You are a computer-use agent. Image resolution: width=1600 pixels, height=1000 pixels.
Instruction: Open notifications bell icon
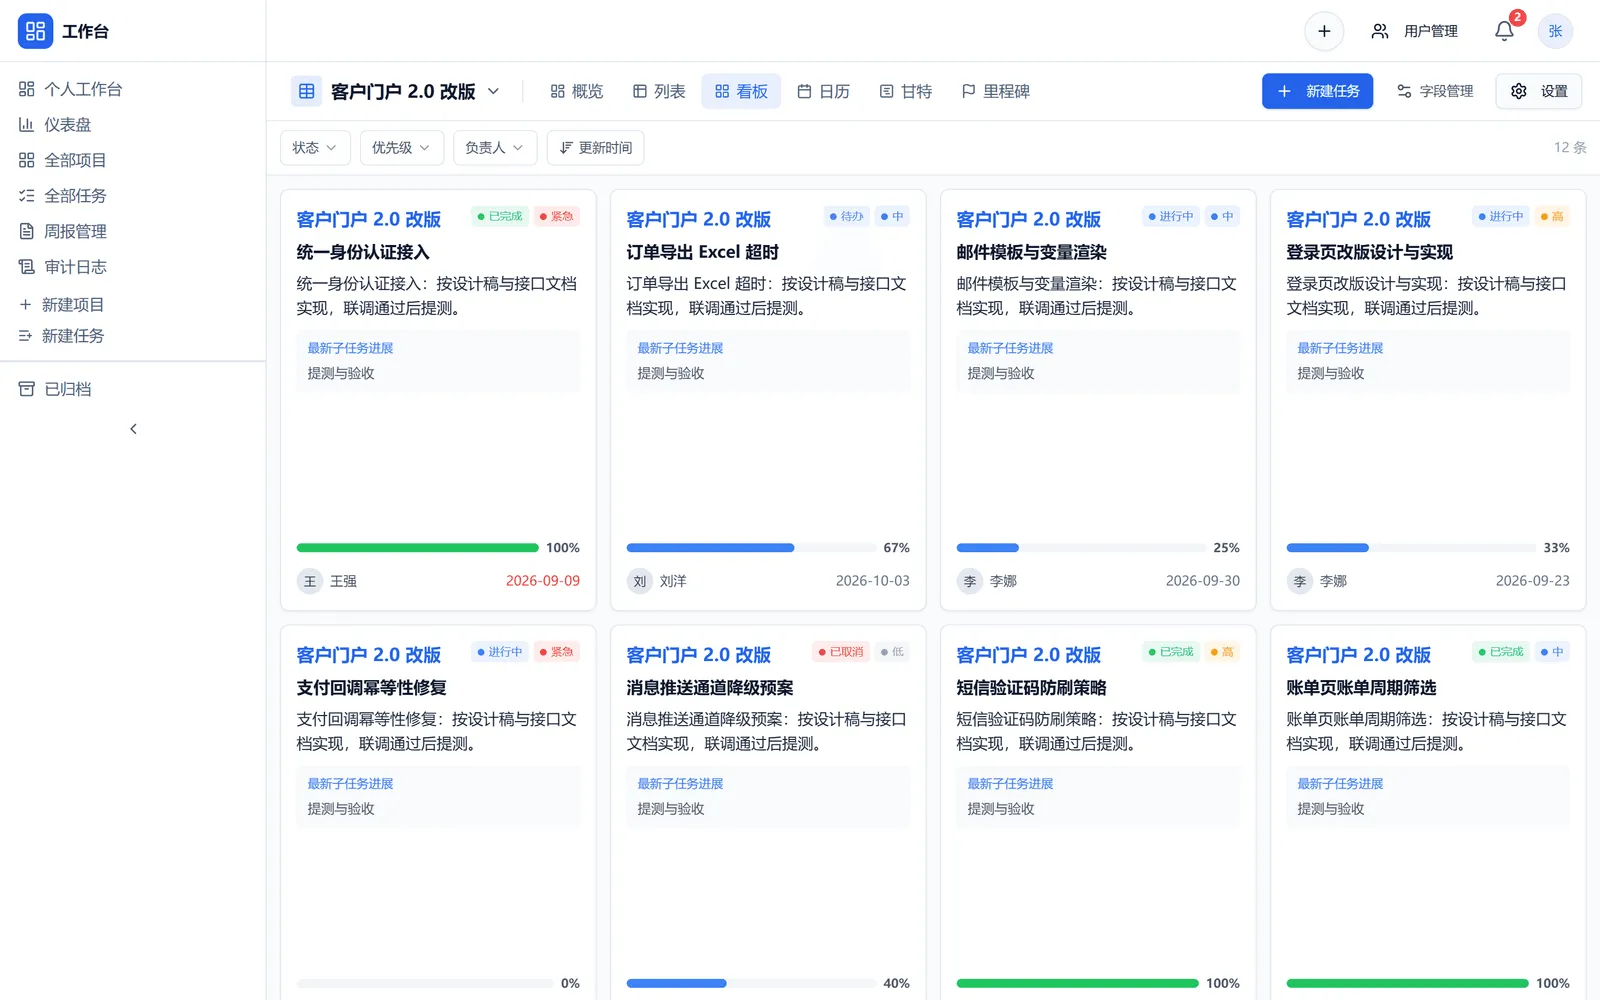point(1504,31)
